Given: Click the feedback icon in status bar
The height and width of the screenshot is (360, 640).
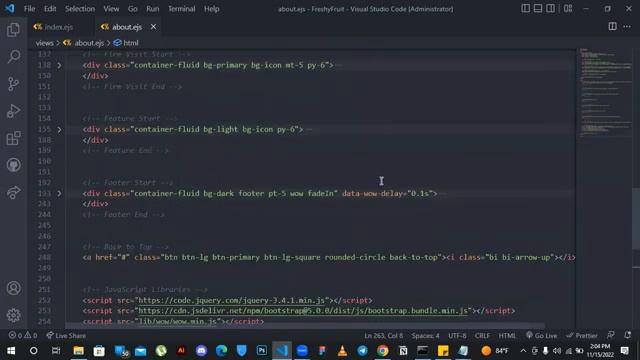Looking at the screenshot, I should click(x=611, y=335).
